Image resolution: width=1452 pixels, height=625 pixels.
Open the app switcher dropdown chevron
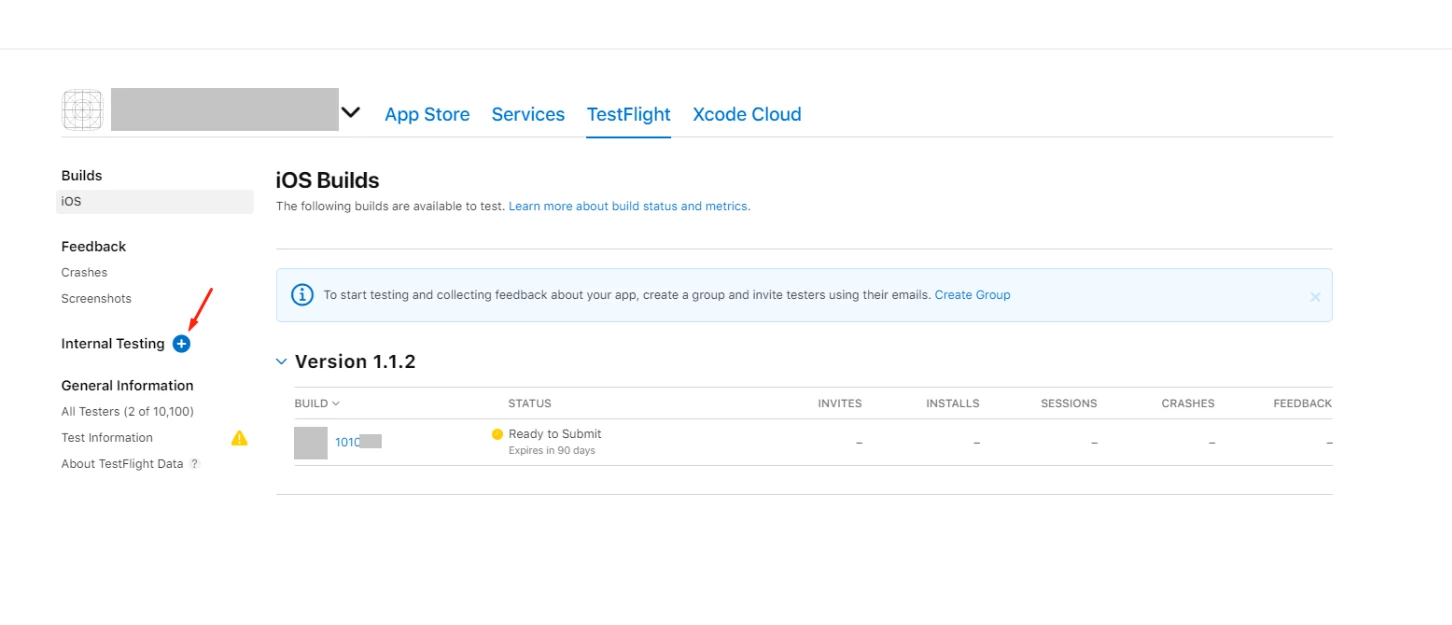pos(350,112)
